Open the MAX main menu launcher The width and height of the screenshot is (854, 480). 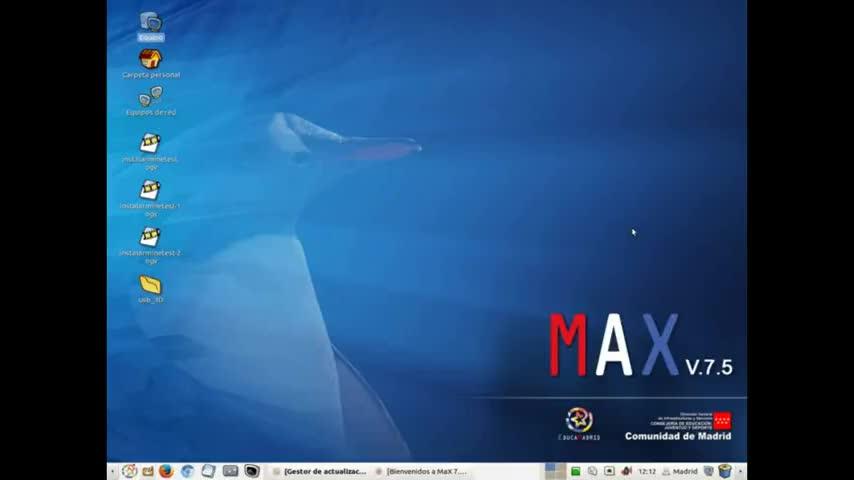click(129, 471)
